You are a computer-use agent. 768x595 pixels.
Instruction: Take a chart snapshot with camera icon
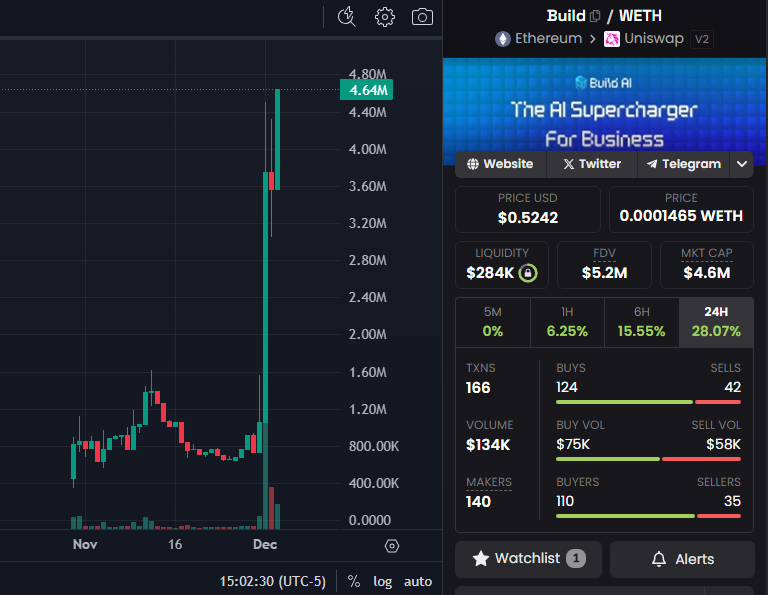tap(422, 17)
